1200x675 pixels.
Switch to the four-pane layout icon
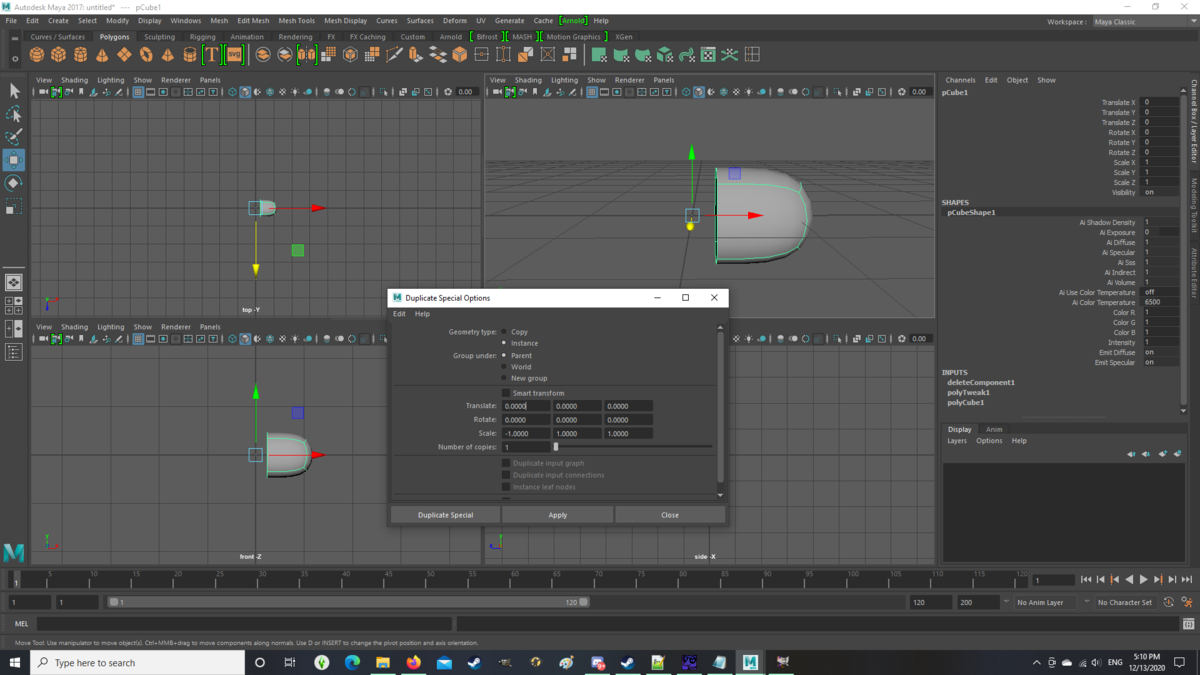[x=13, y=305]
